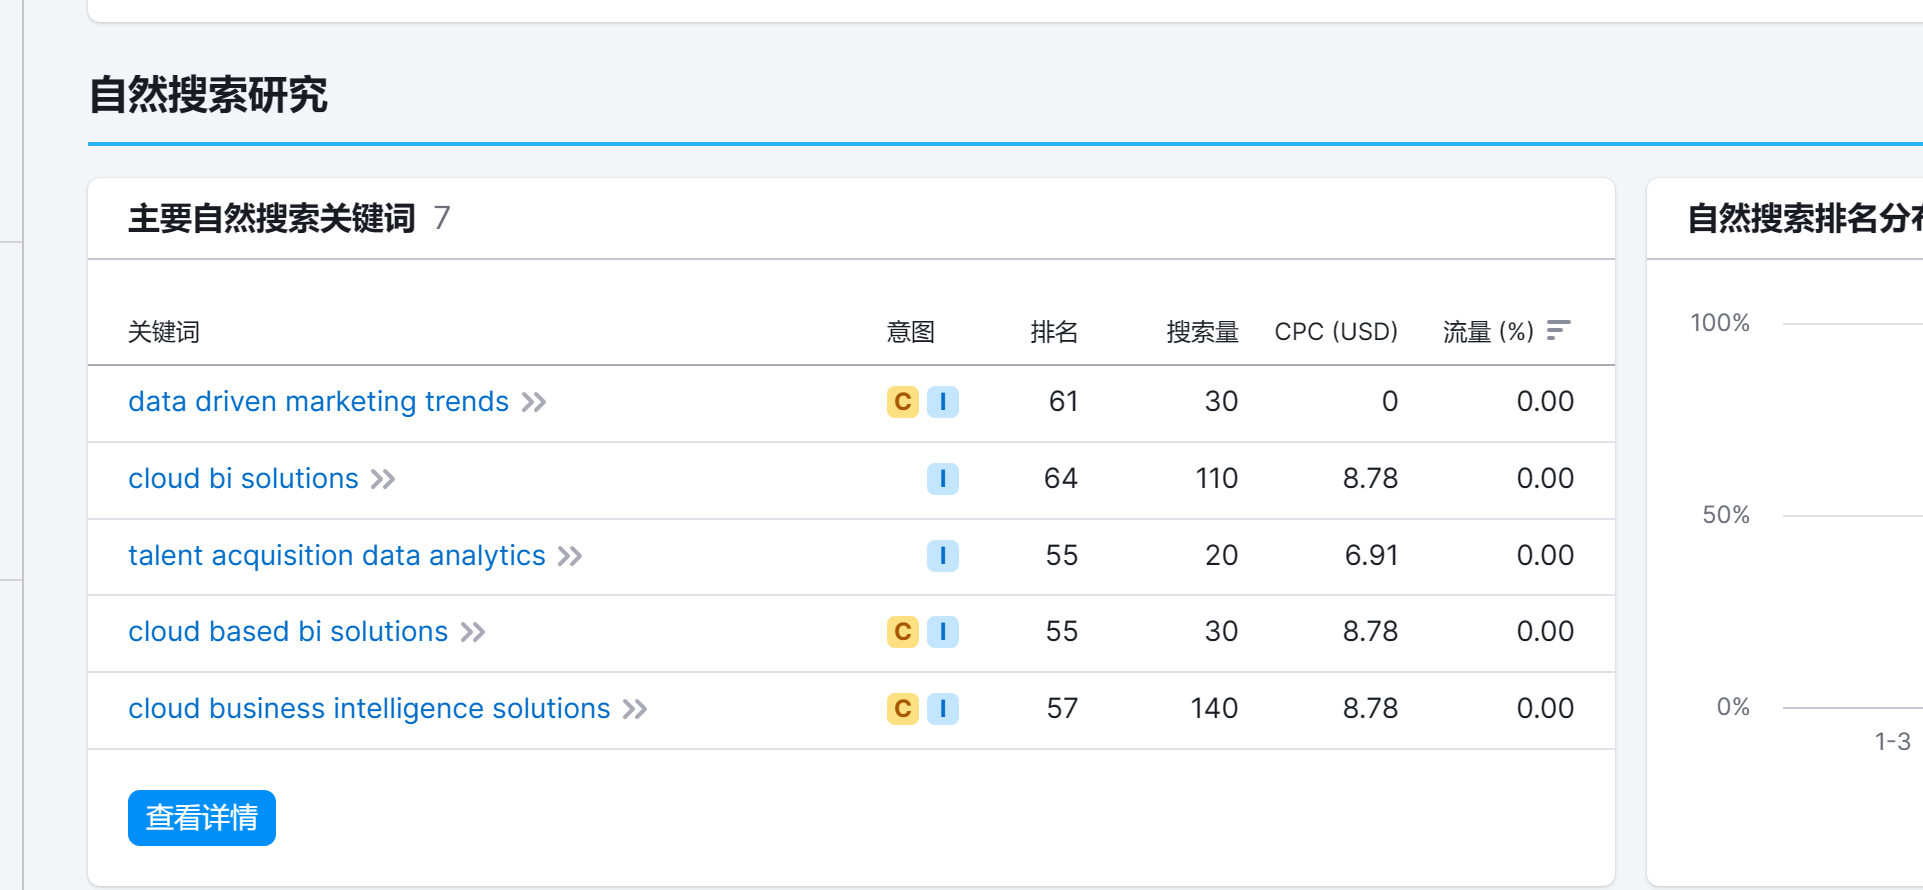Screen dimensions: 1923x890
Task: Click double-chevron beside cloud bi solutions
Action: (x=383, y=479)
